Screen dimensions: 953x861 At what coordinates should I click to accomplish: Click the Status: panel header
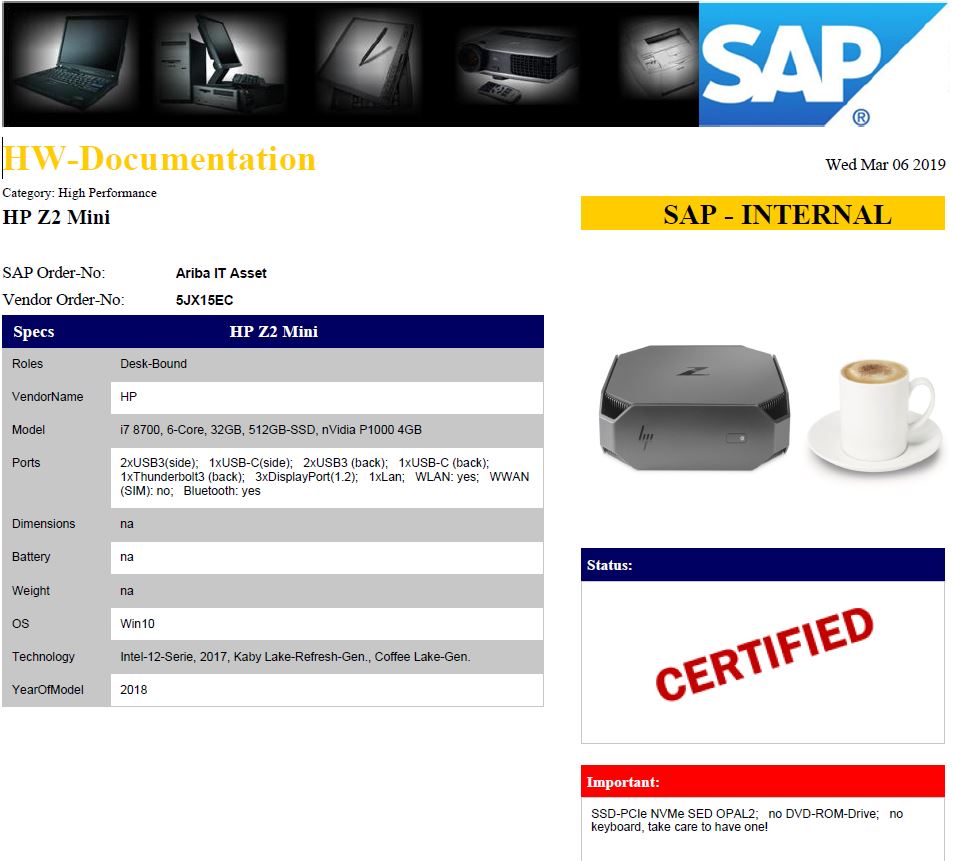[763, 564]
